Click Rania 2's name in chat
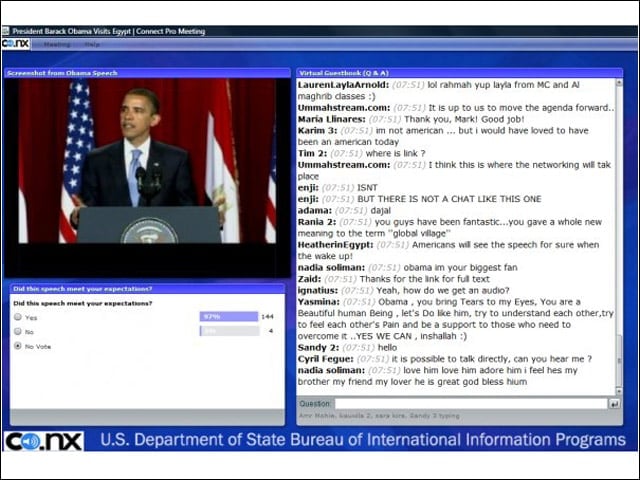 [317, 222]
